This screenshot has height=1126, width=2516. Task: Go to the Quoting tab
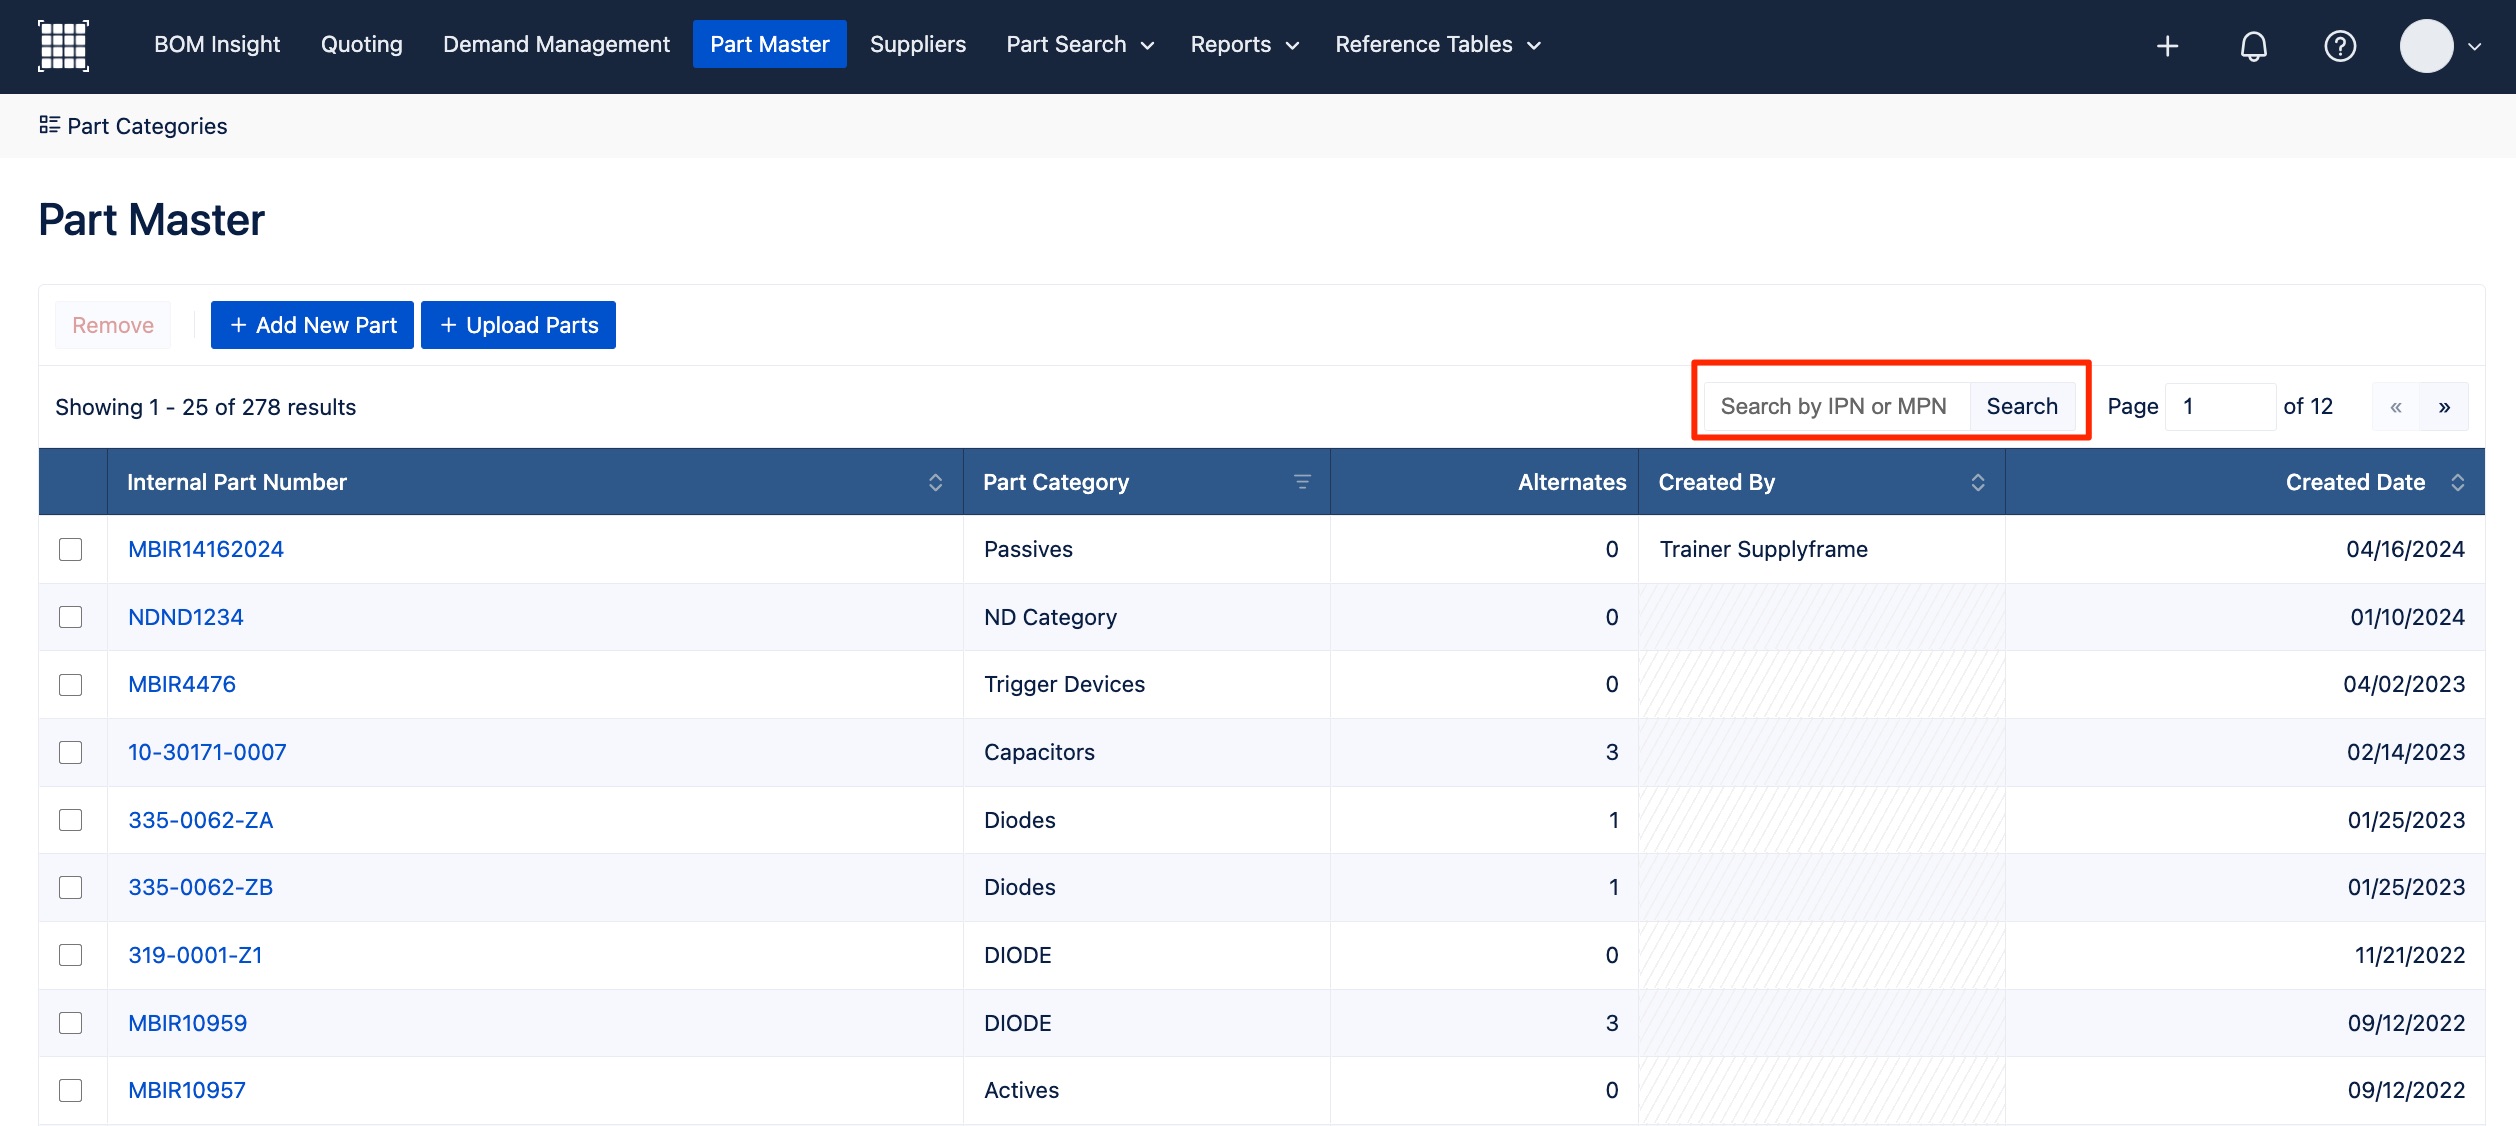[x=361, y=45]
